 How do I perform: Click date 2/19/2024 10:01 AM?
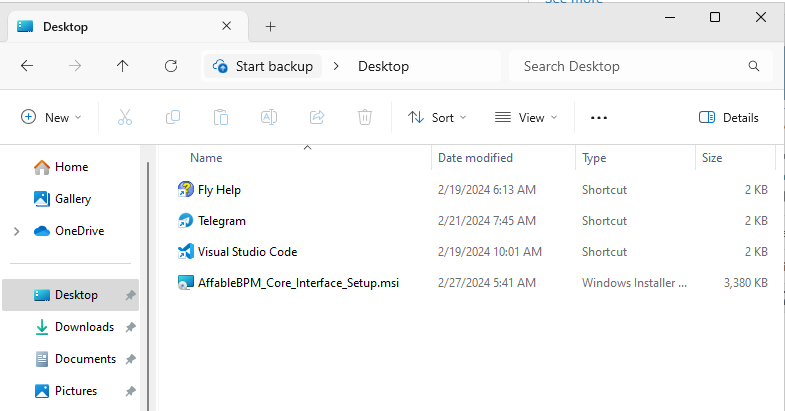490,252
